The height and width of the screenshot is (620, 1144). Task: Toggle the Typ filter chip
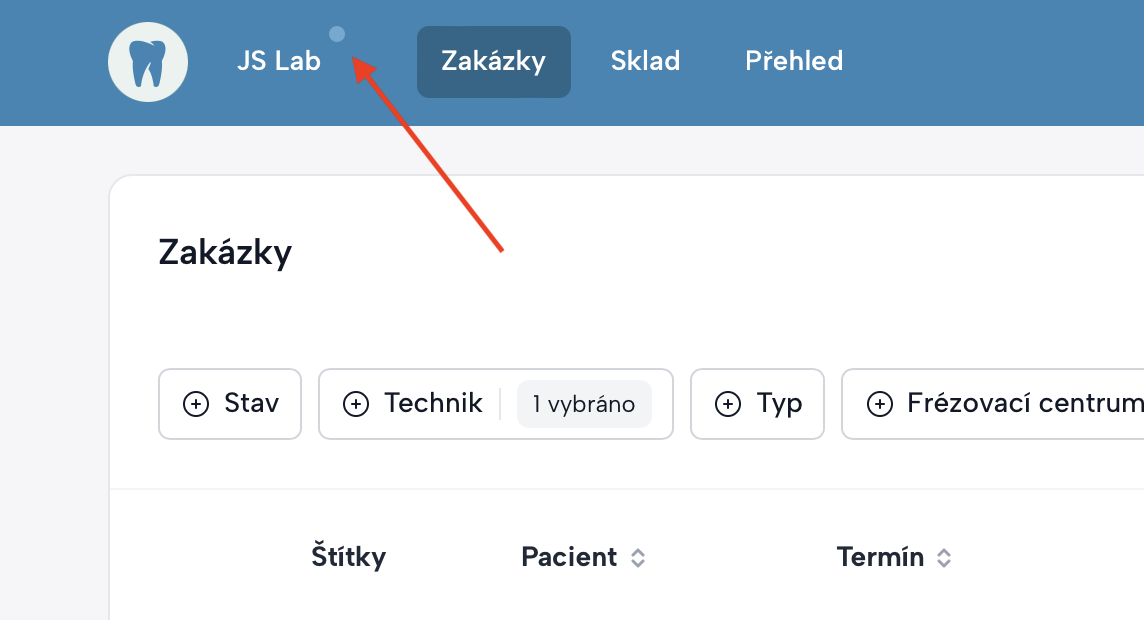pyautogui.click(x=757, y=404)
